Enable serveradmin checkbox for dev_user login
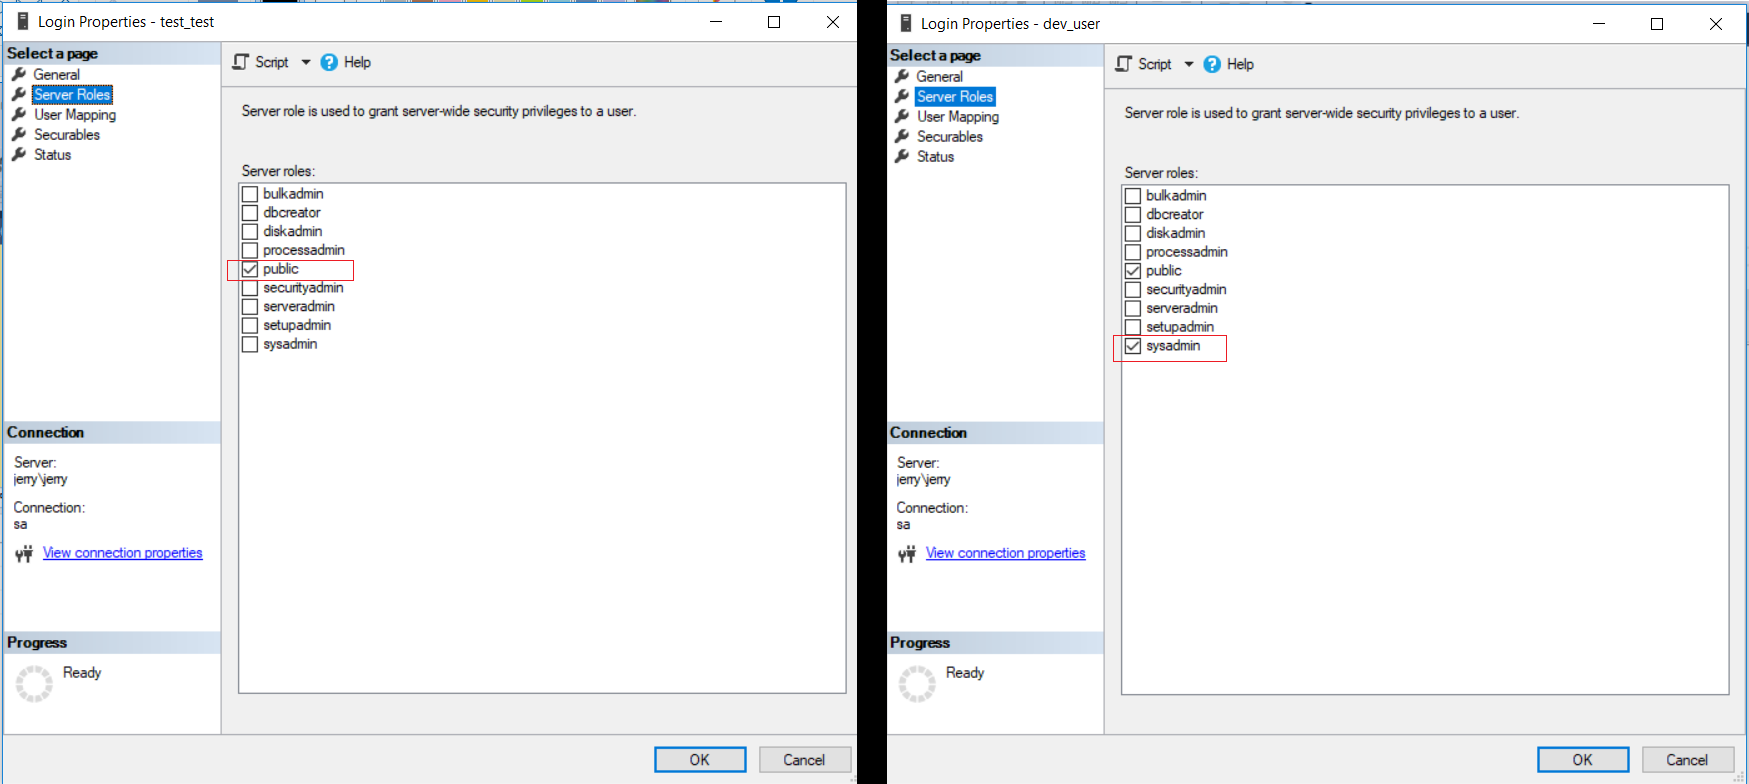The height and width of the screenshot is (784, 1749). tap(1133, 309)
